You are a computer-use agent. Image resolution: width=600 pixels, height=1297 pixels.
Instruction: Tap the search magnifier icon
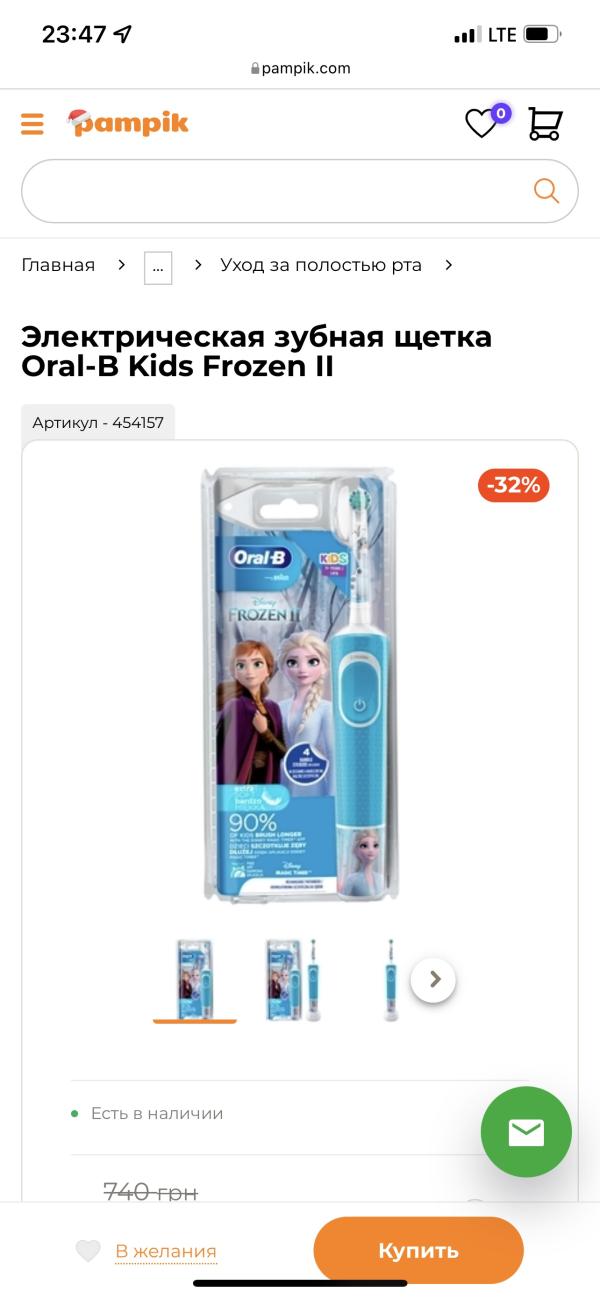pyautogui.click(x=546, y=190)
